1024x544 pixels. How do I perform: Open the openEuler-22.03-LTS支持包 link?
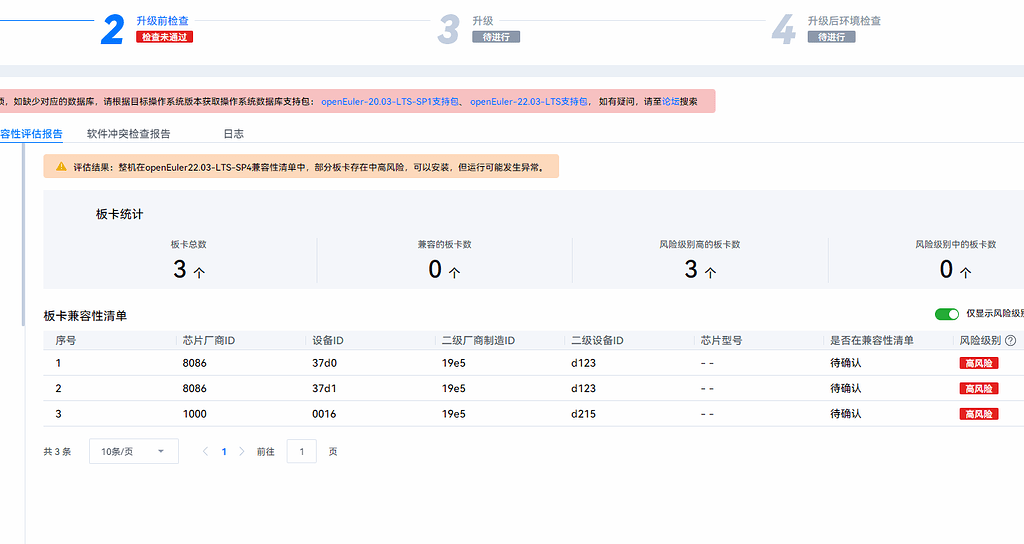(x=529, y=102)
